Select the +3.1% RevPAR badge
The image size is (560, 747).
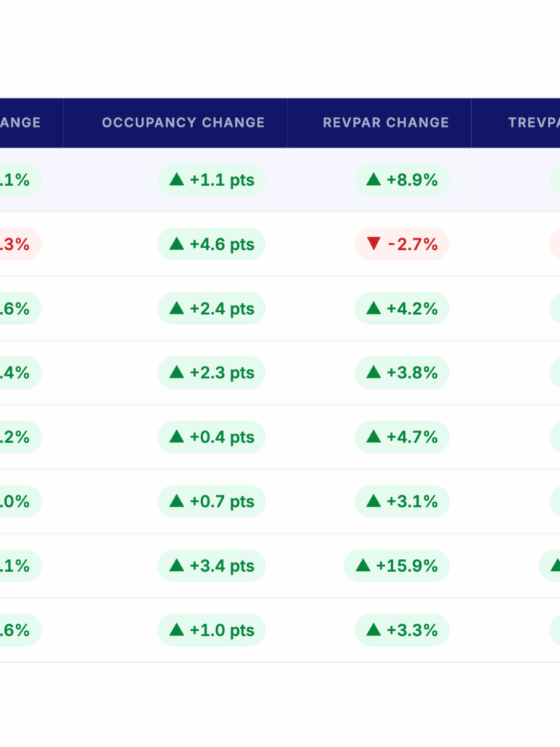[402, 501]
